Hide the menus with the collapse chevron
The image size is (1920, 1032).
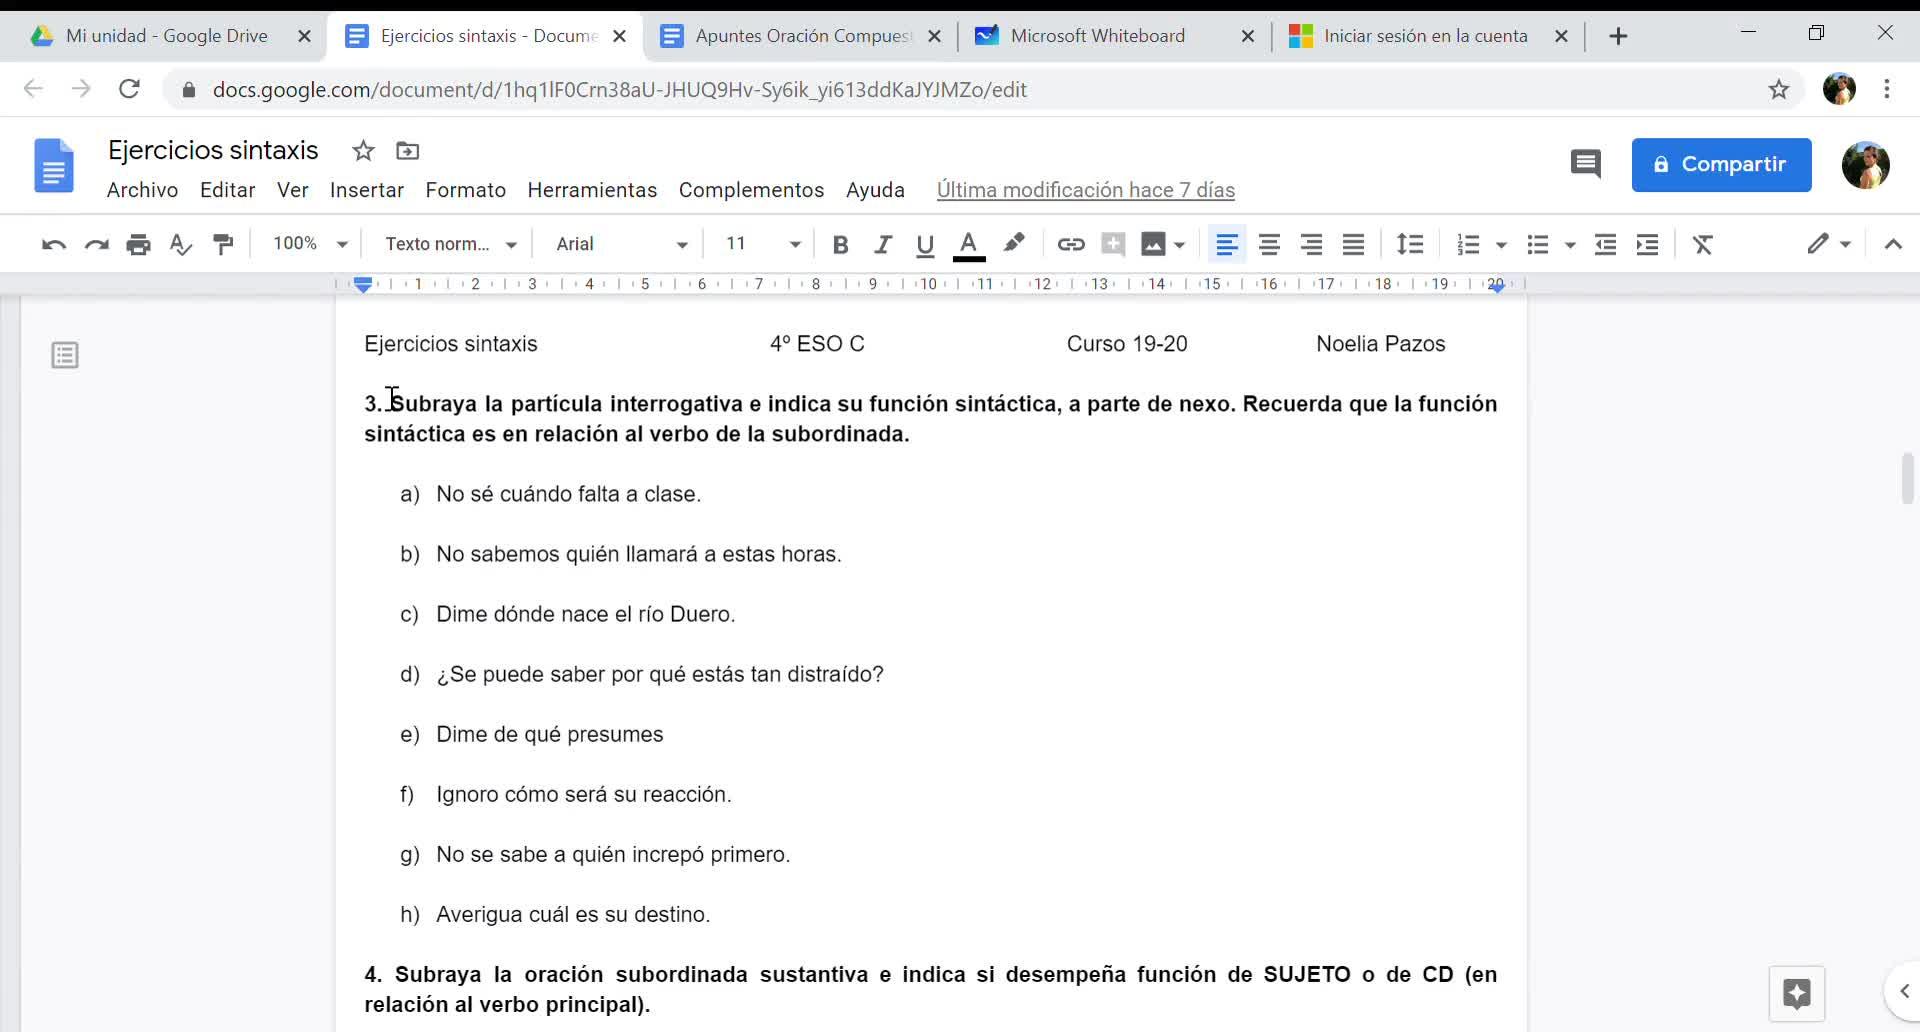coord(1893,244)
